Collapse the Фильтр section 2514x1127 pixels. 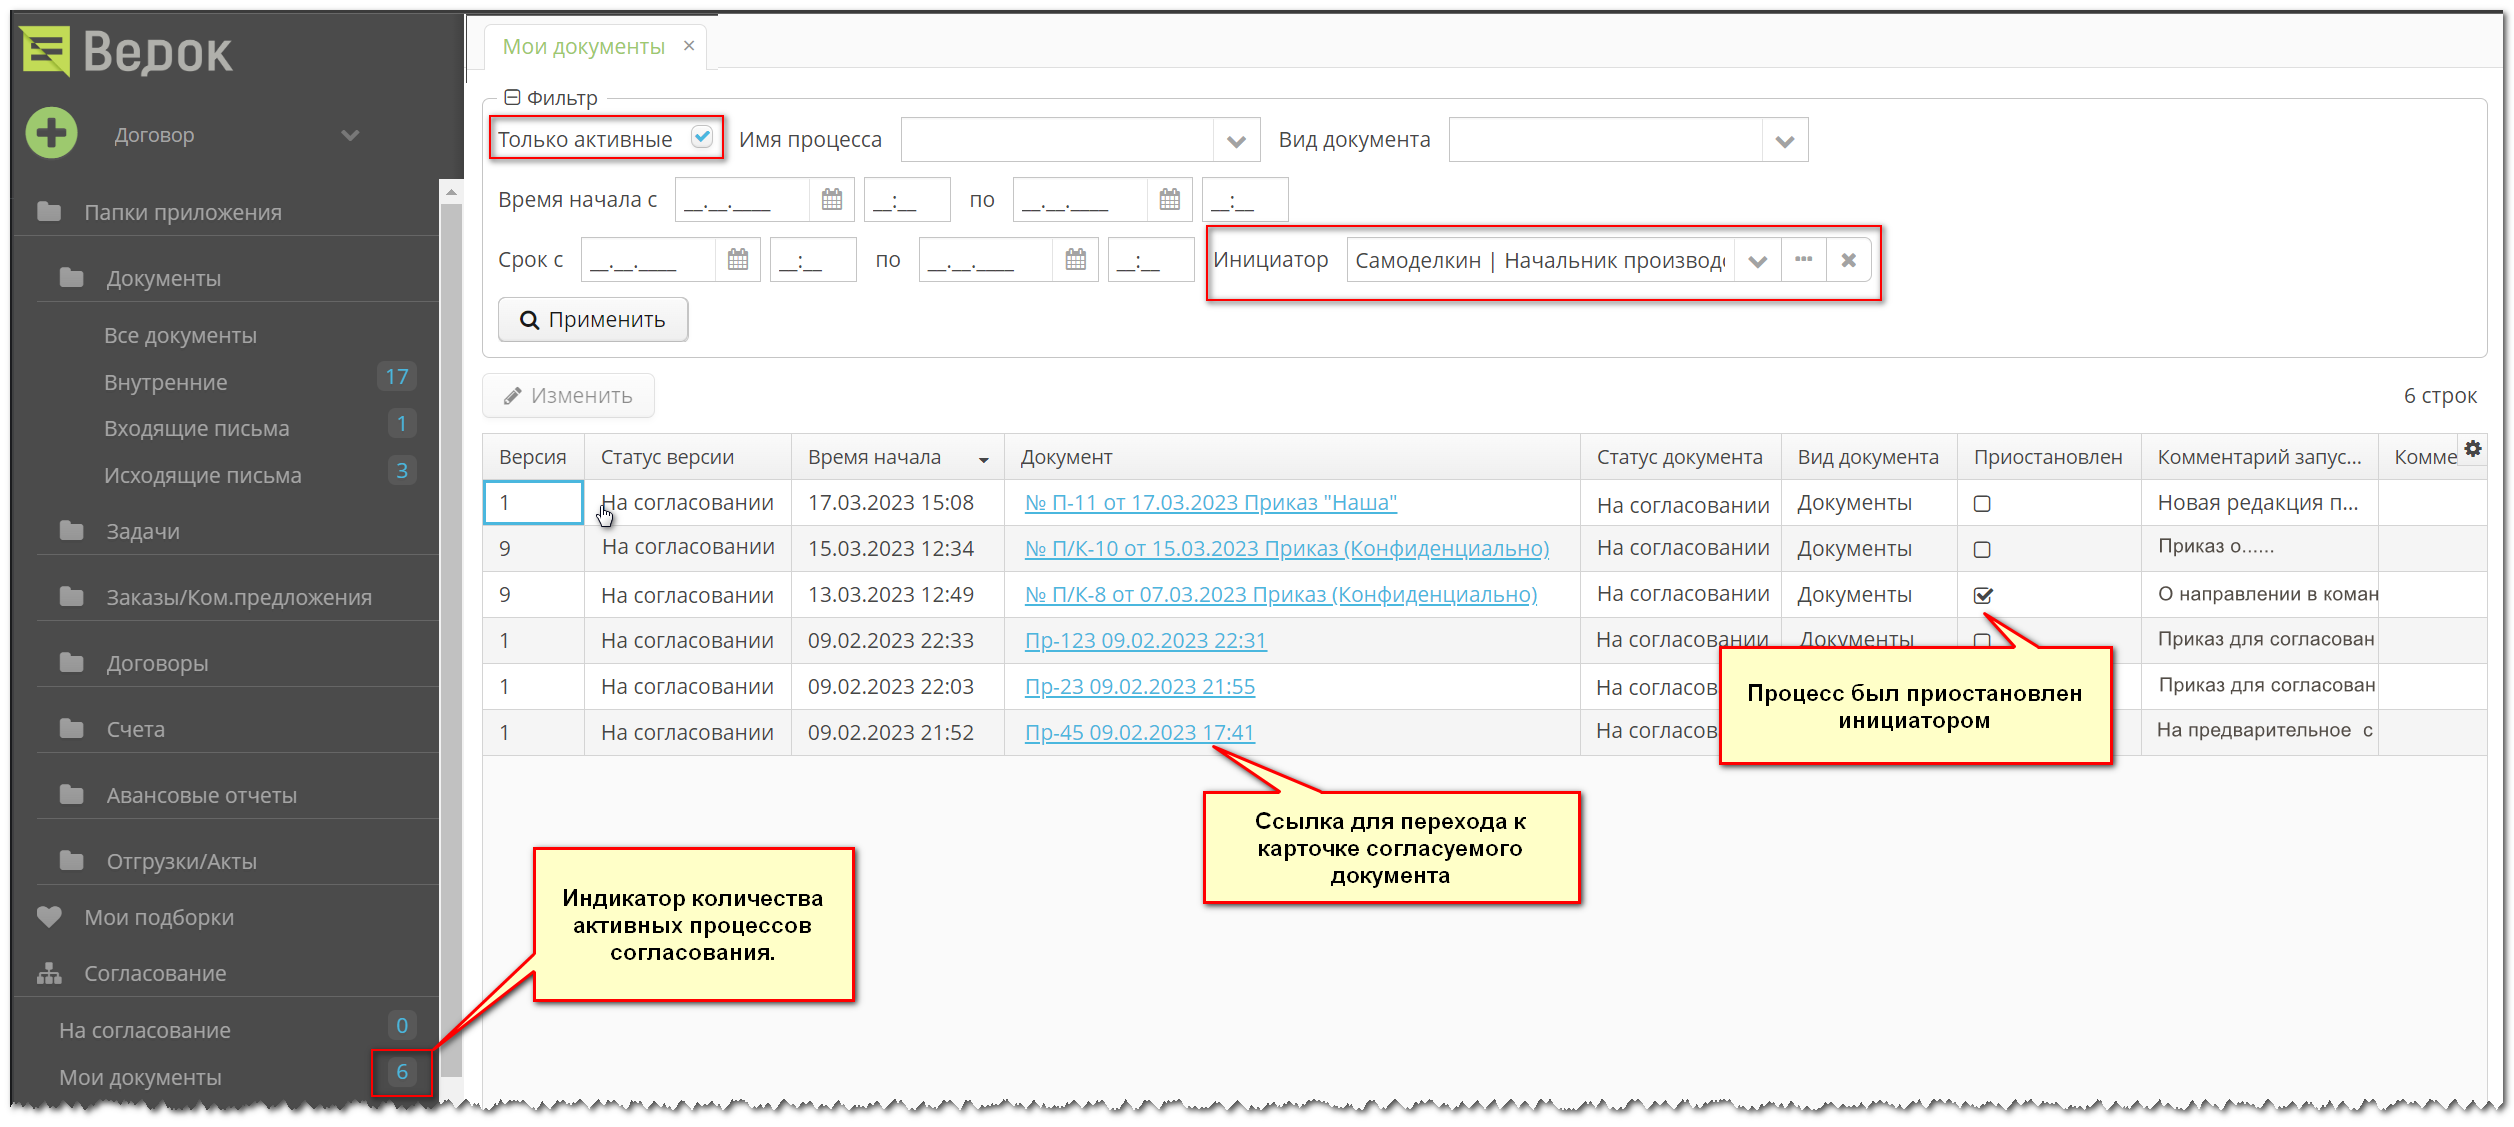(514, 97)
